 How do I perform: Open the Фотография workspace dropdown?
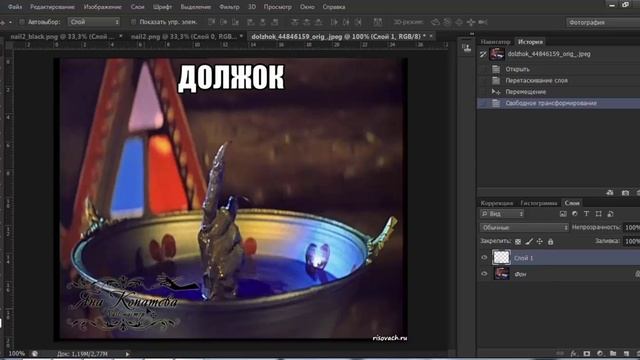coord(603,22)
